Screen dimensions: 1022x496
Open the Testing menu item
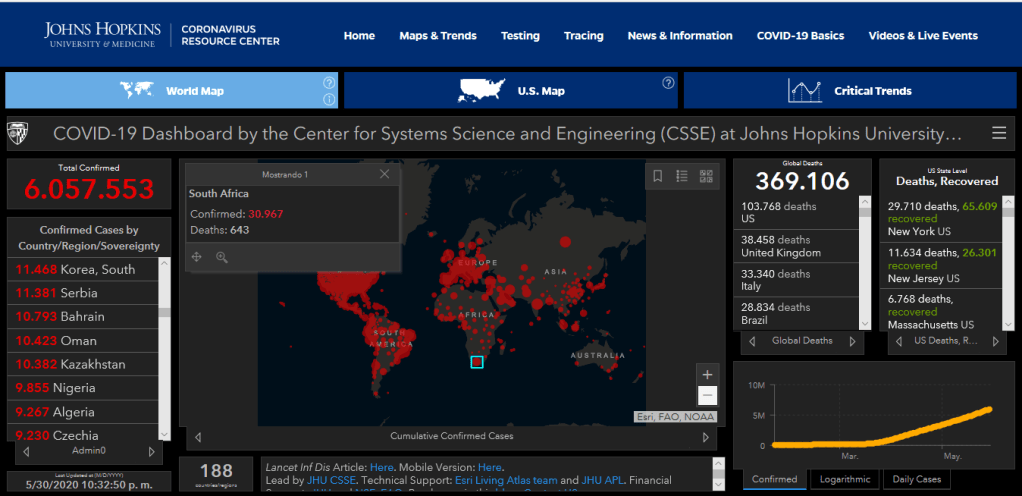tap(520, 36)
